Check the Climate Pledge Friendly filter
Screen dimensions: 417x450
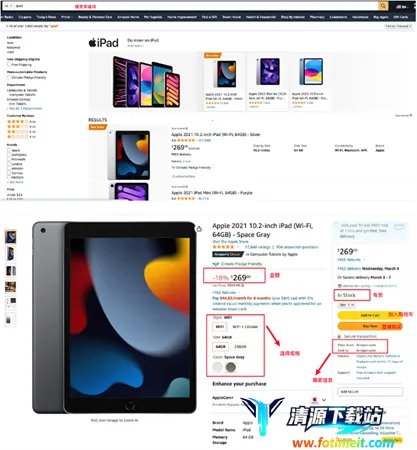coord(9,77)
